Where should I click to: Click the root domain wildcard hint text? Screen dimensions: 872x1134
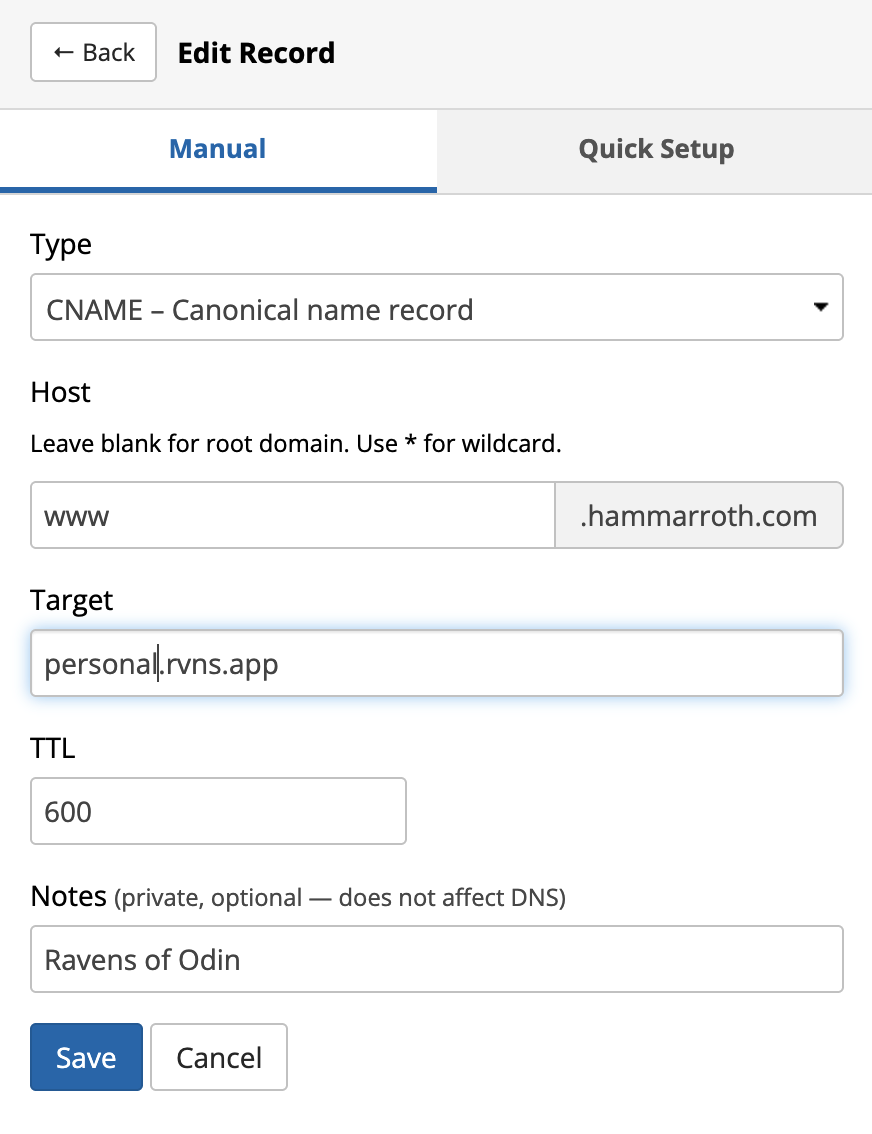[x=296, y=443]
